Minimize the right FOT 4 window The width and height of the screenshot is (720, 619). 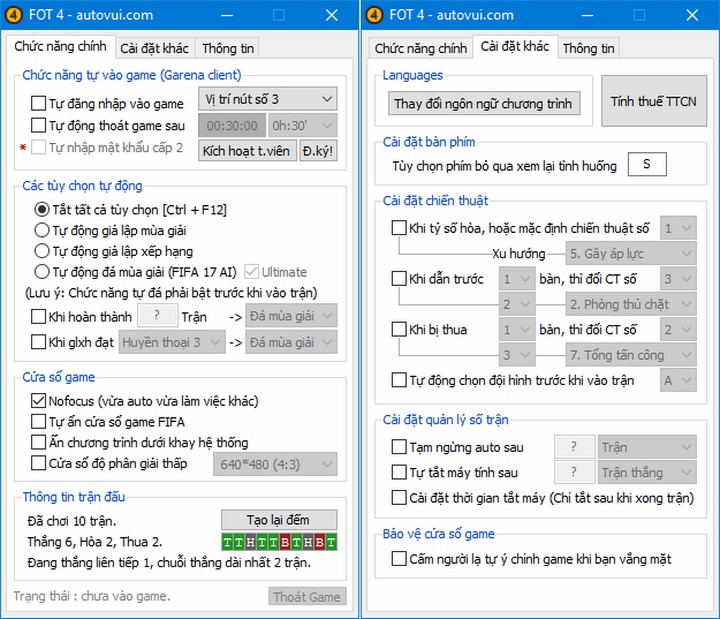(587, 15)
